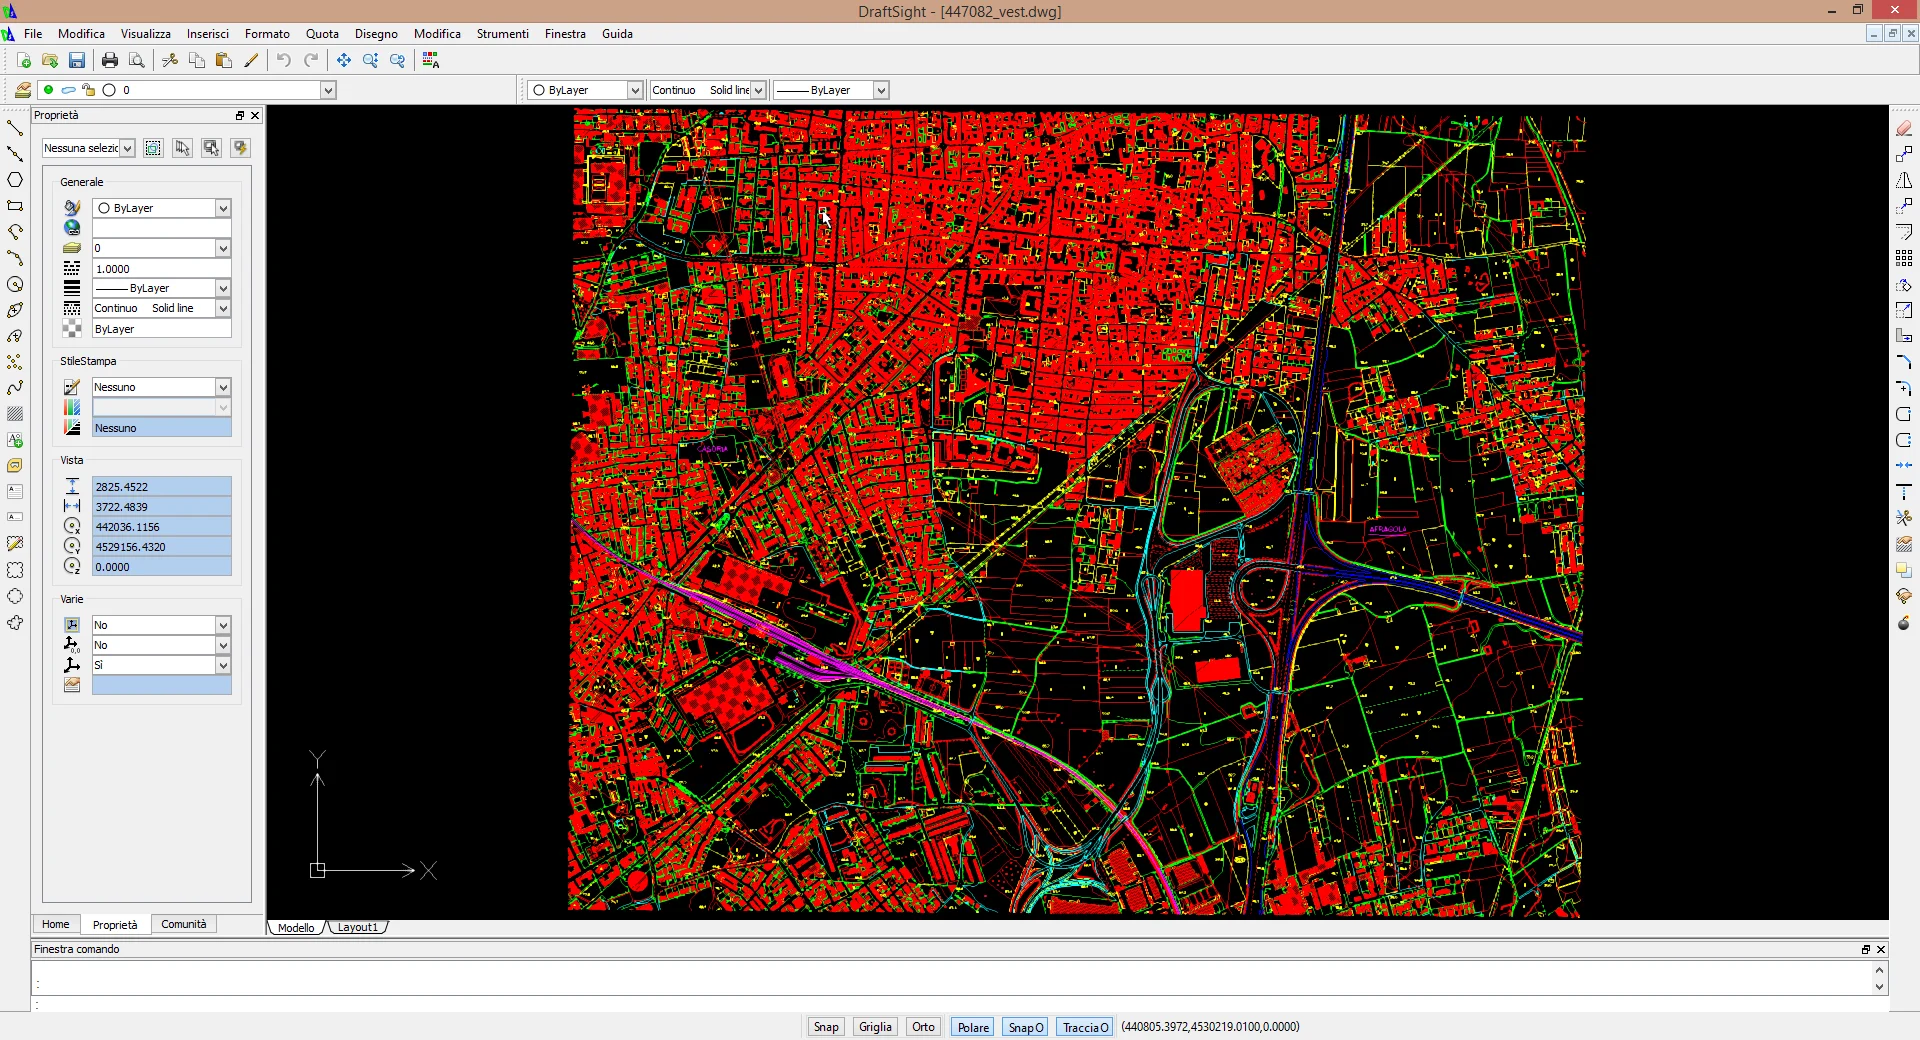Image resolution: width=1920 pixels, height=1040 pixels.
Task: Toggle layer 0 lock icon
Action: click(x=88, y=90)
